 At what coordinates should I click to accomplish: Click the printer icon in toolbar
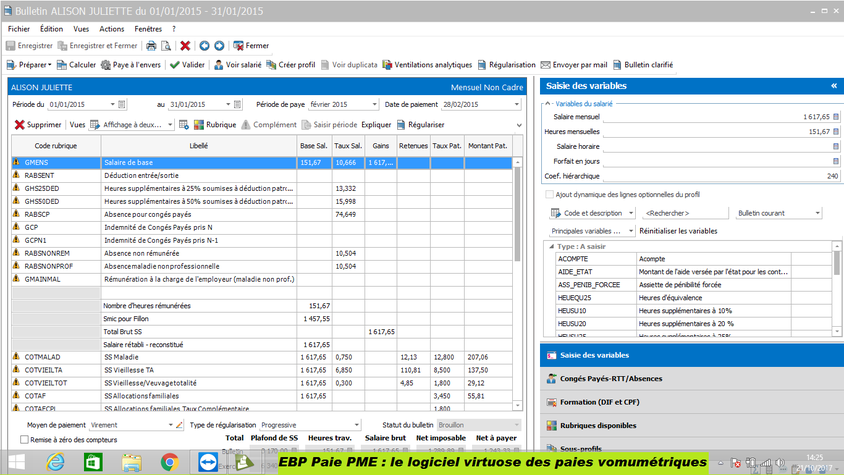click(151, 46)
